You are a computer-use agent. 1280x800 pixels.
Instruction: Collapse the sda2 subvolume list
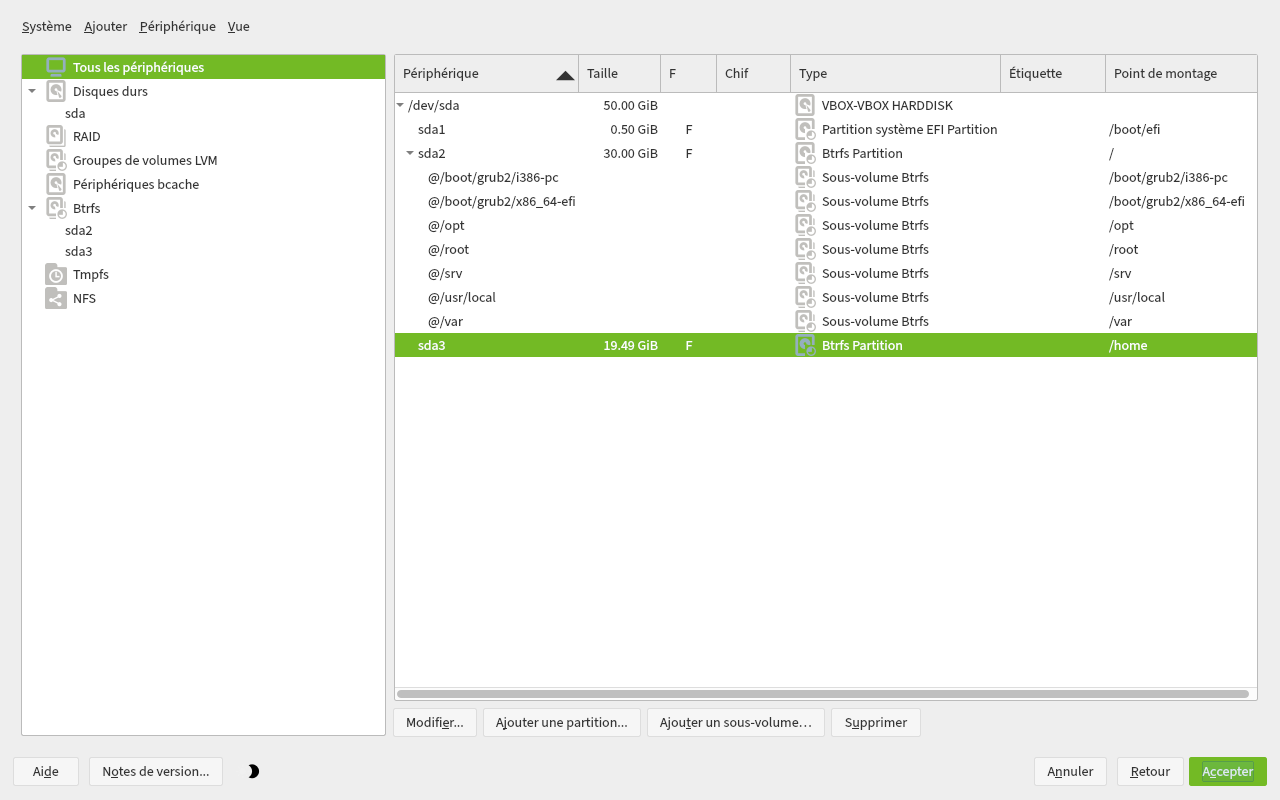pos(410,153)
